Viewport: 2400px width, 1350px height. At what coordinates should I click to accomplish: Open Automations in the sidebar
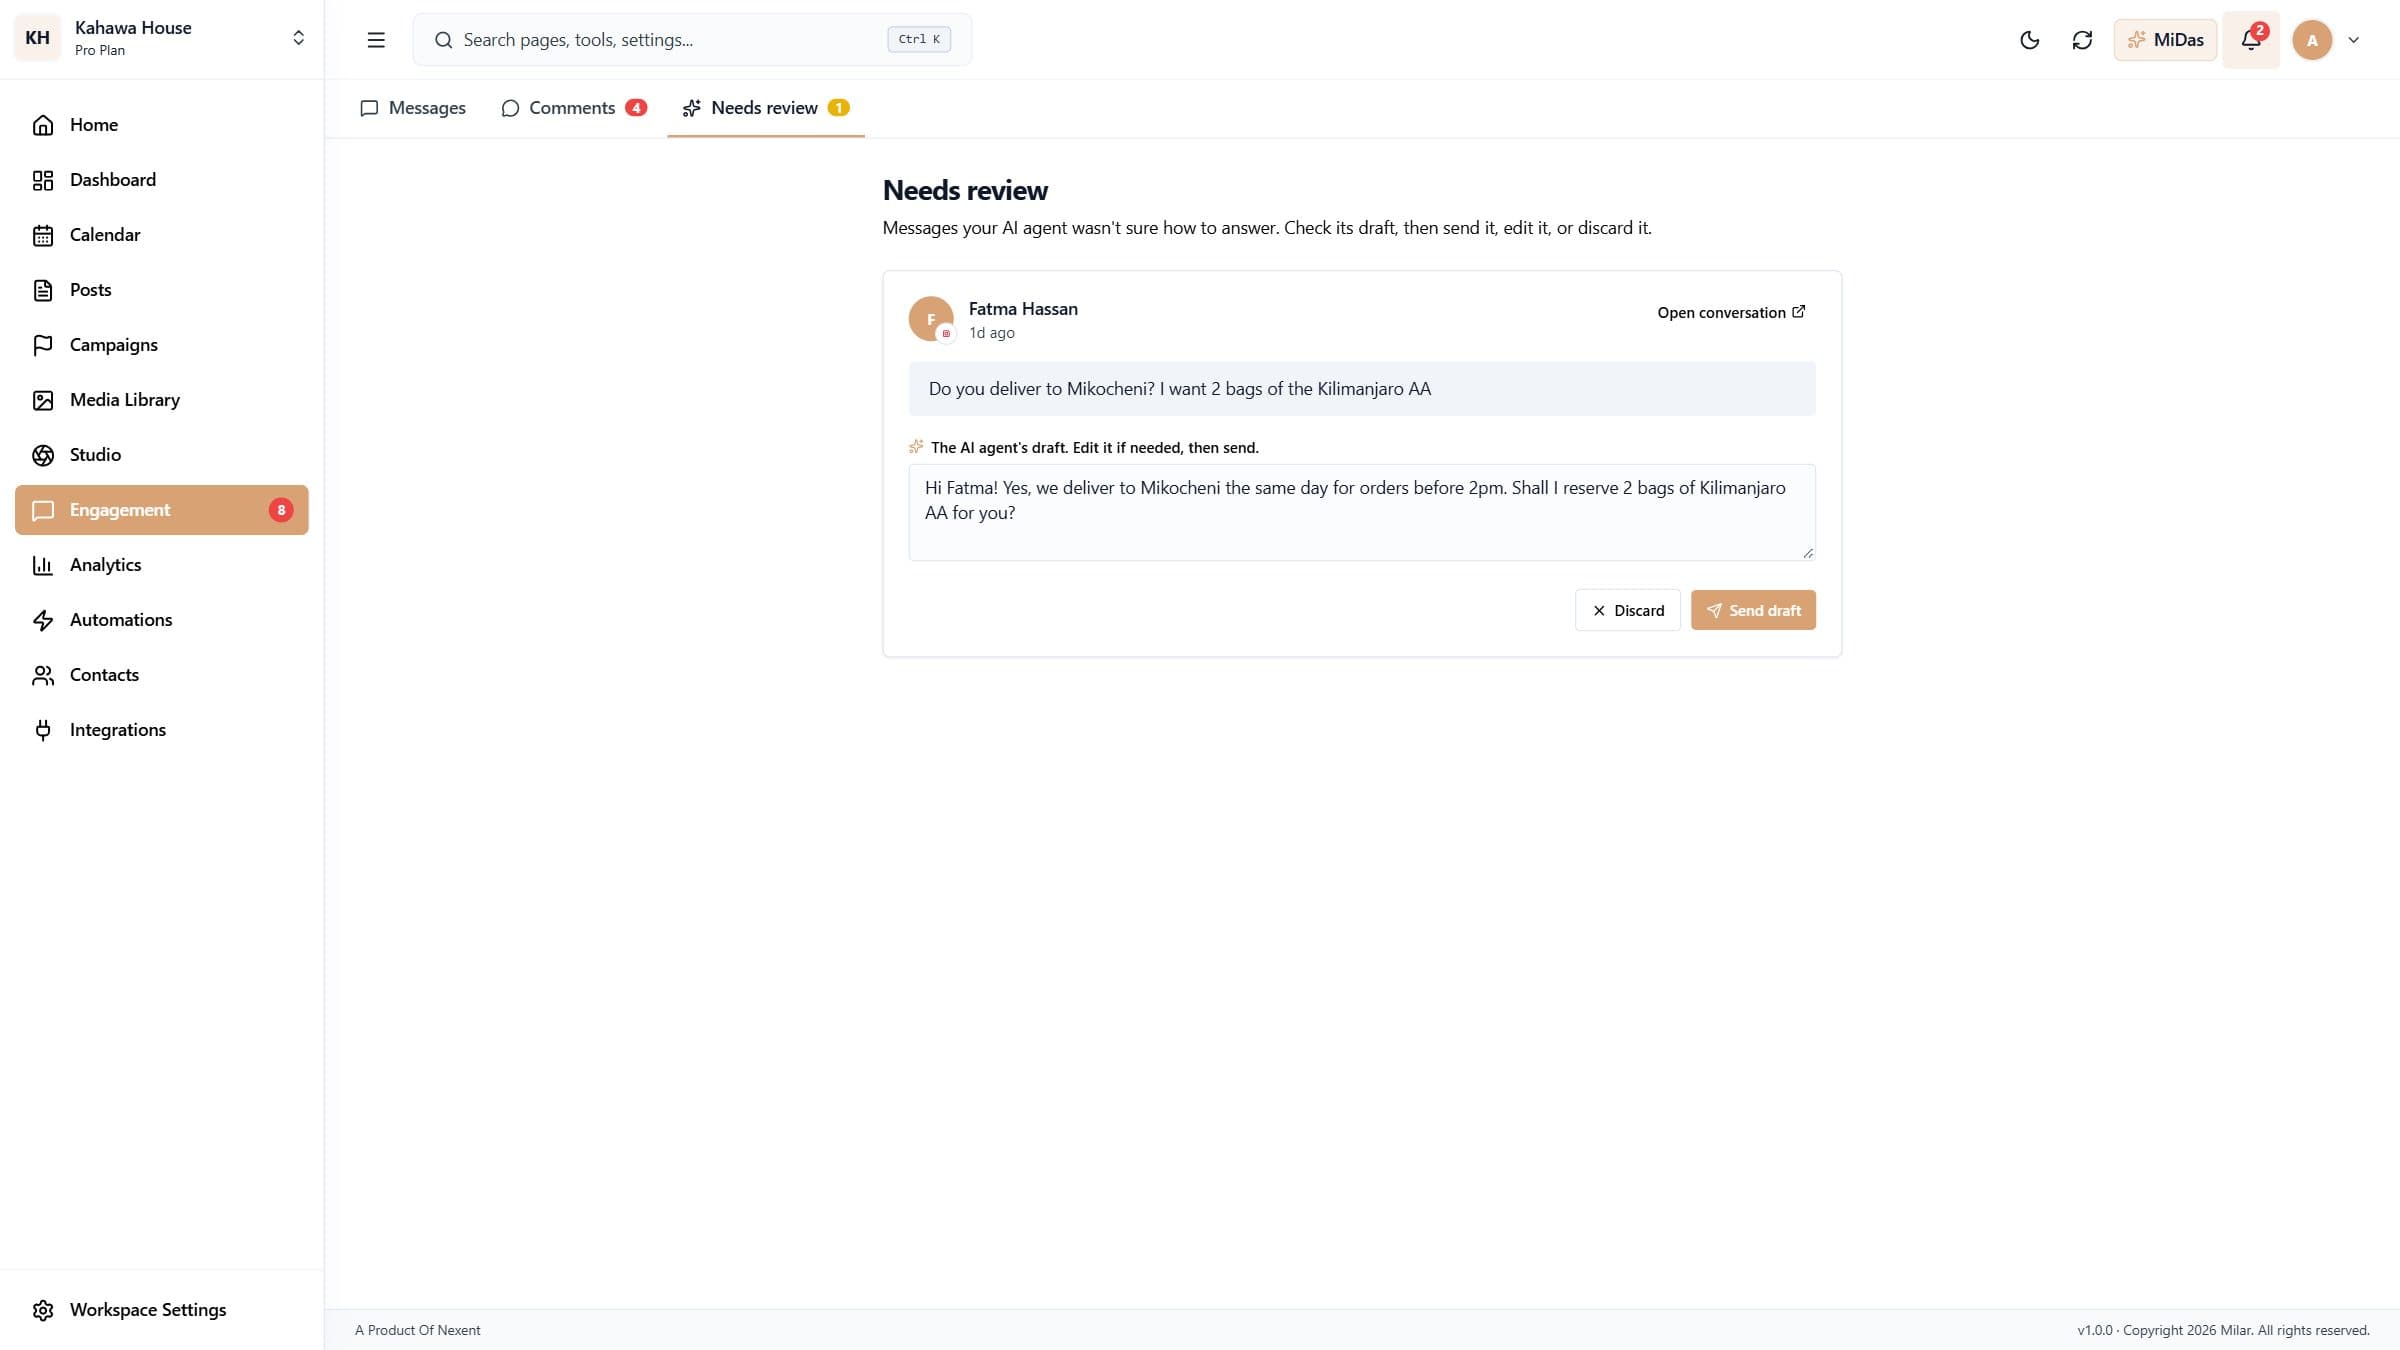(x=162, y=620)
